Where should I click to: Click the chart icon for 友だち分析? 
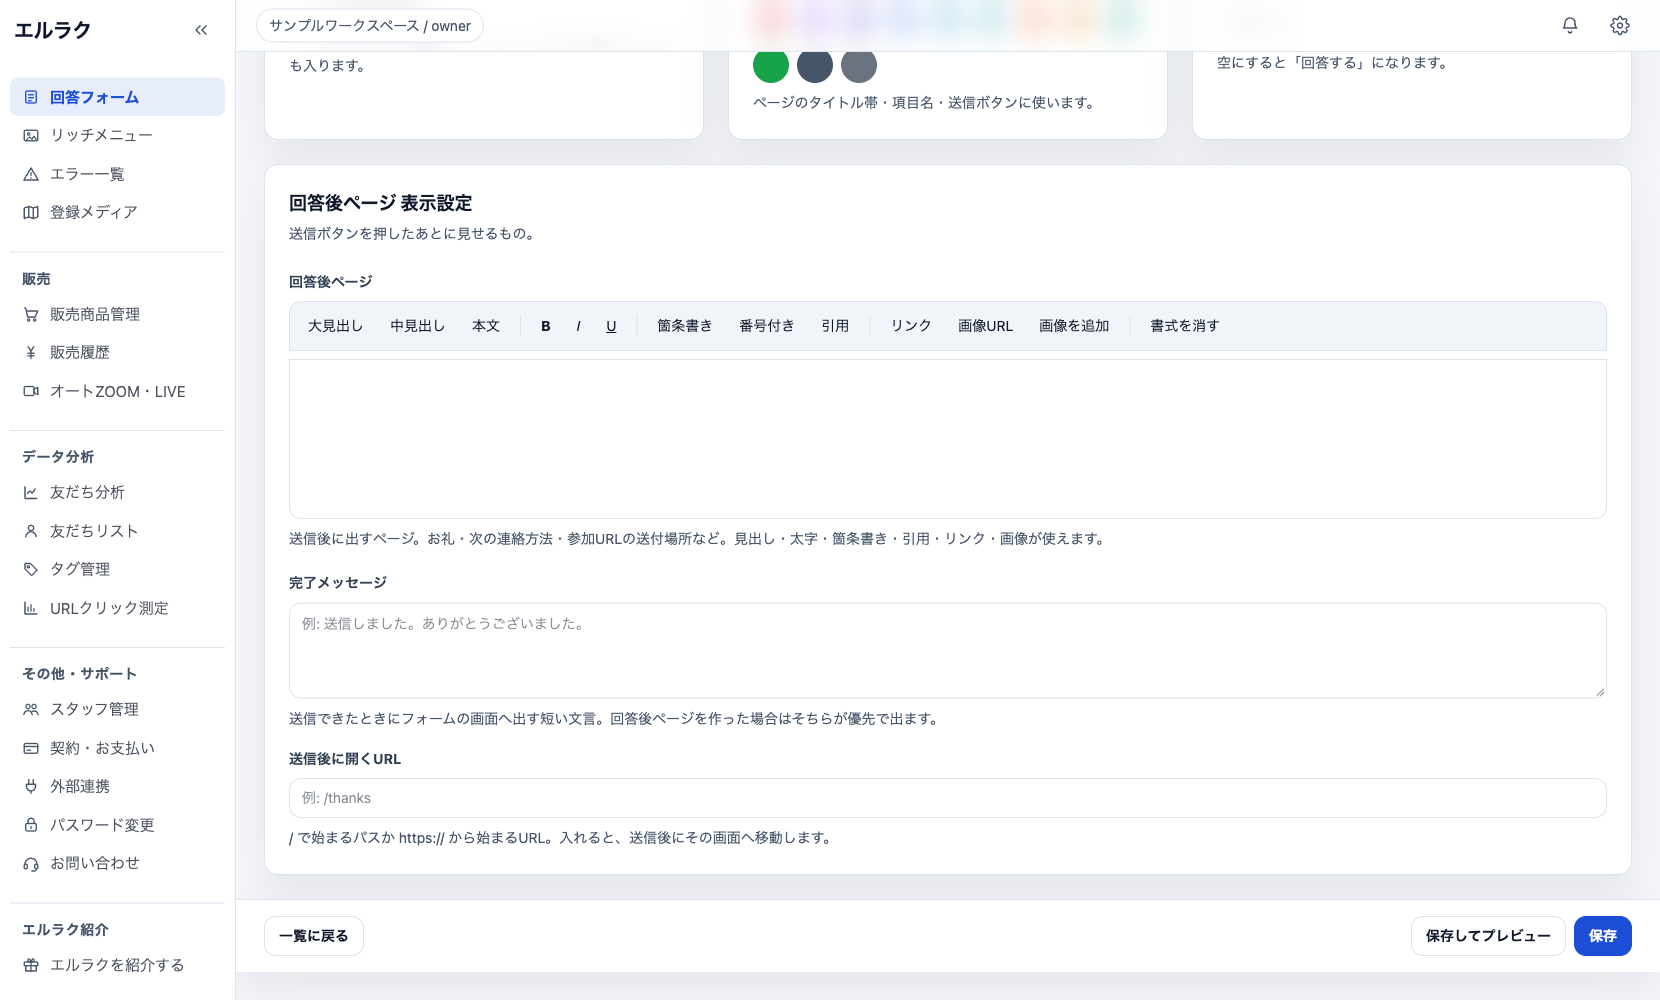click(31, 492)
